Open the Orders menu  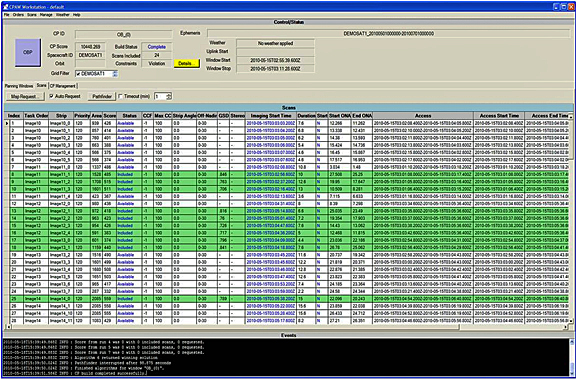[x=18, y=15]
